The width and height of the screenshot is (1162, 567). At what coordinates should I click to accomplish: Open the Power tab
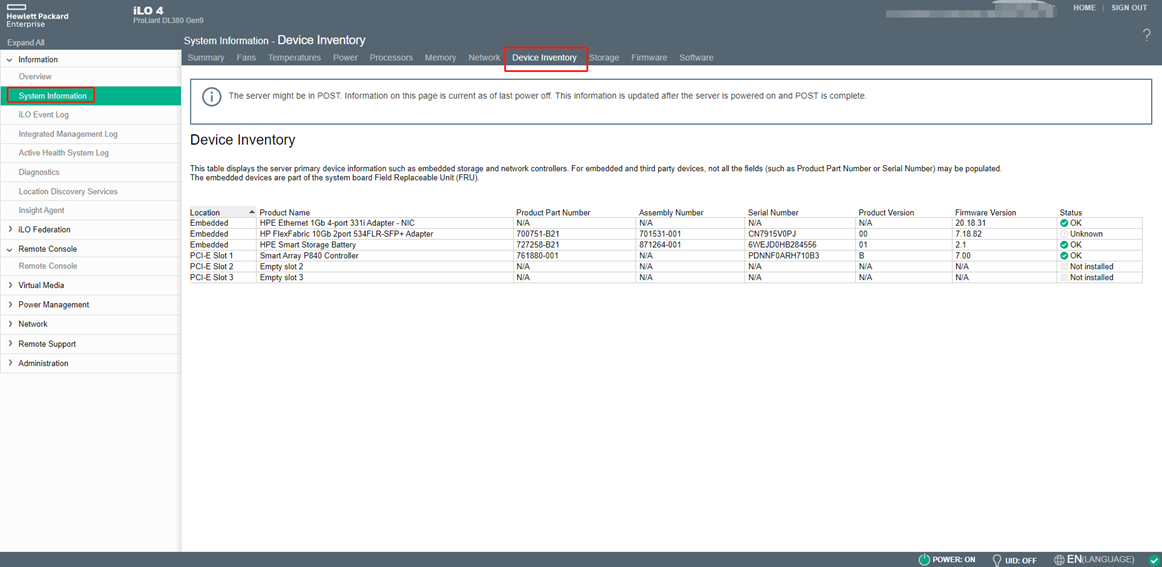tap(345, 58)
